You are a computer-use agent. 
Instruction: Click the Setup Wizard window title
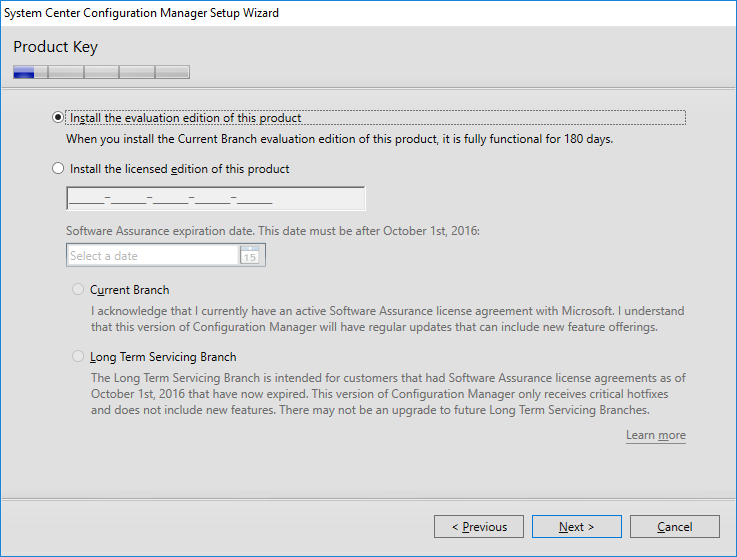(x=141, y=13)
